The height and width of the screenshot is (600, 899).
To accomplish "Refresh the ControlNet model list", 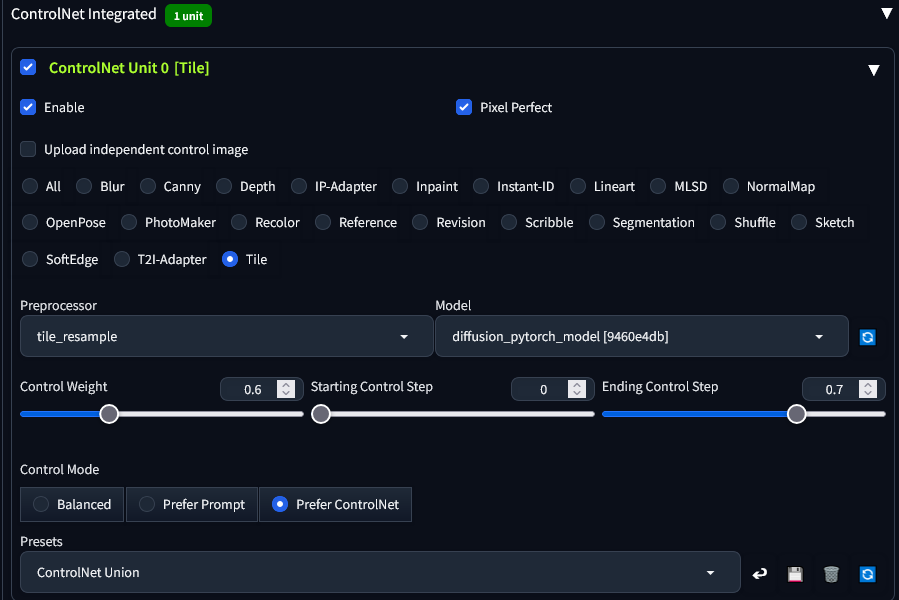I will point(867,337).
